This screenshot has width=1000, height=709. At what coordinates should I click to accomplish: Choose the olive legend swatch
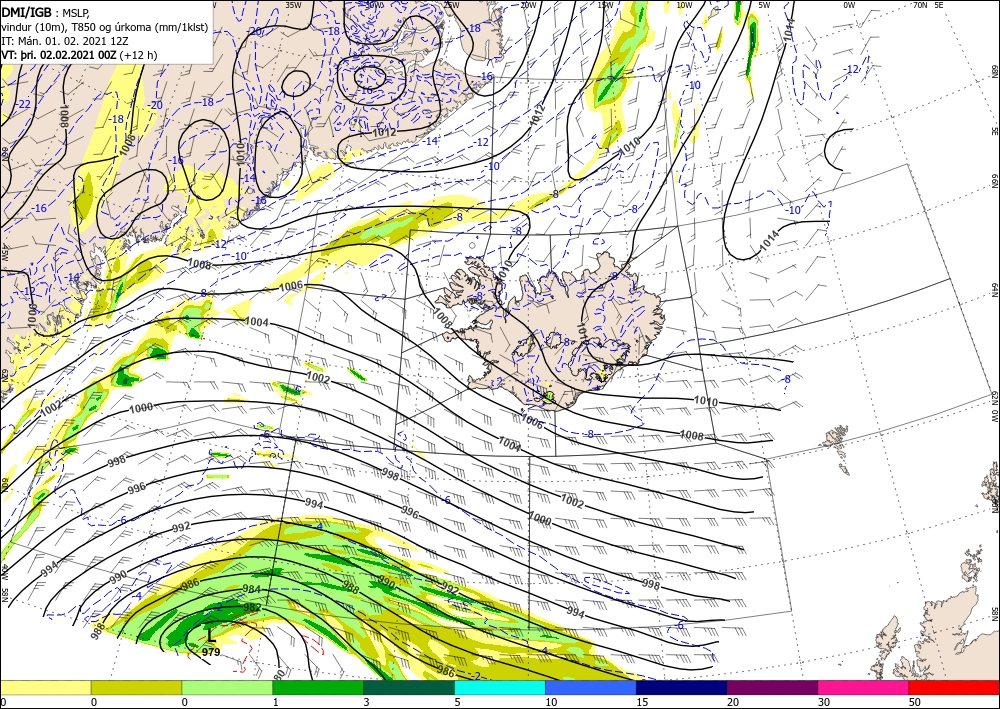(136, 687)
